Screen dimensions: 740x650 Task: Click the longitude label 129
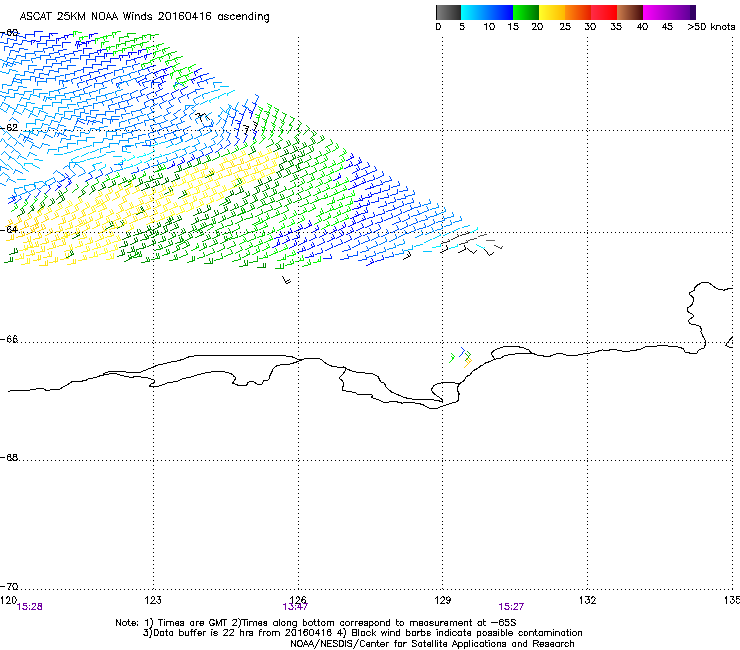pos(443,600)
